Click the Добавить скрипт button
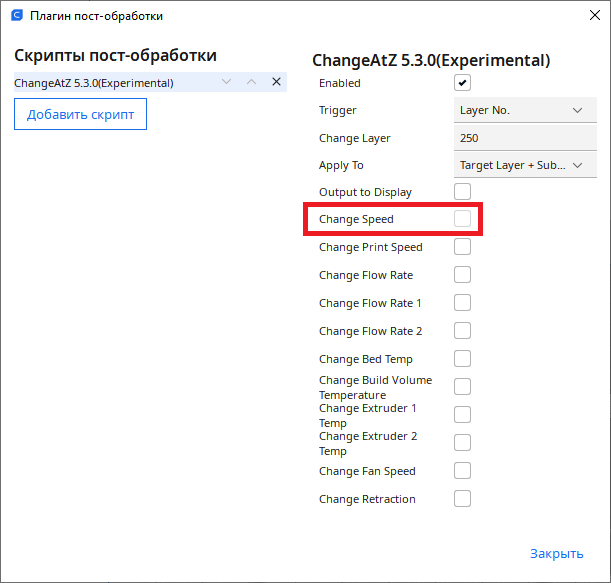This screenshot has width=611, height=583. coord(81,114)
